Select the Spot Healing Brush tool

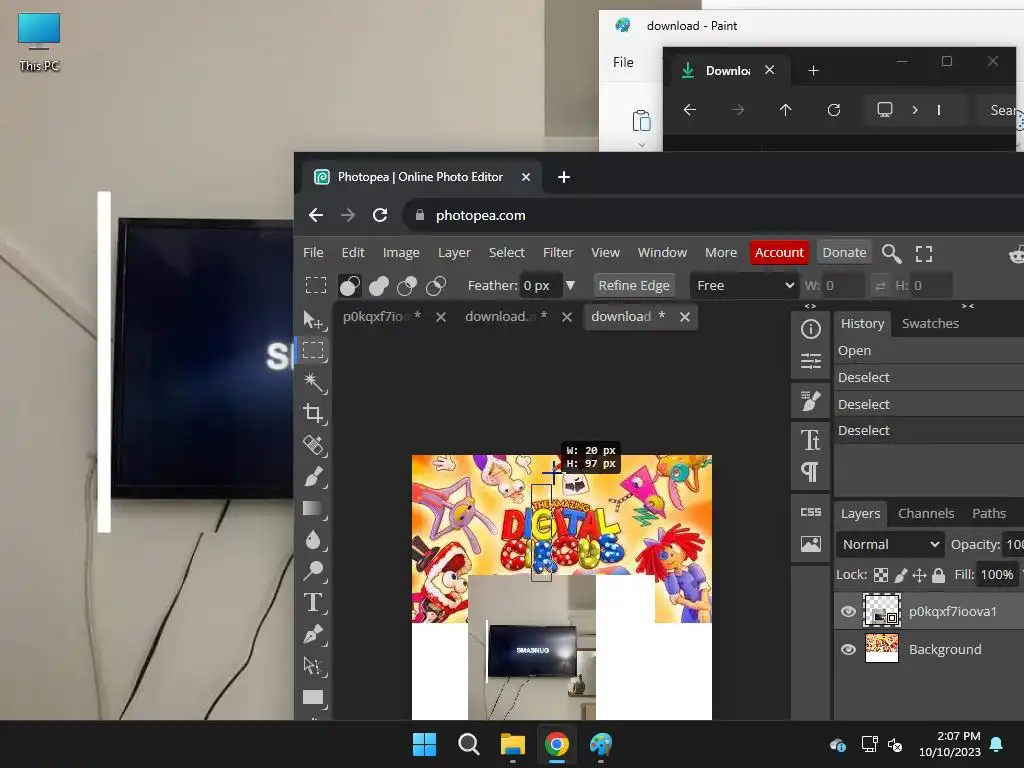[313, 445]
